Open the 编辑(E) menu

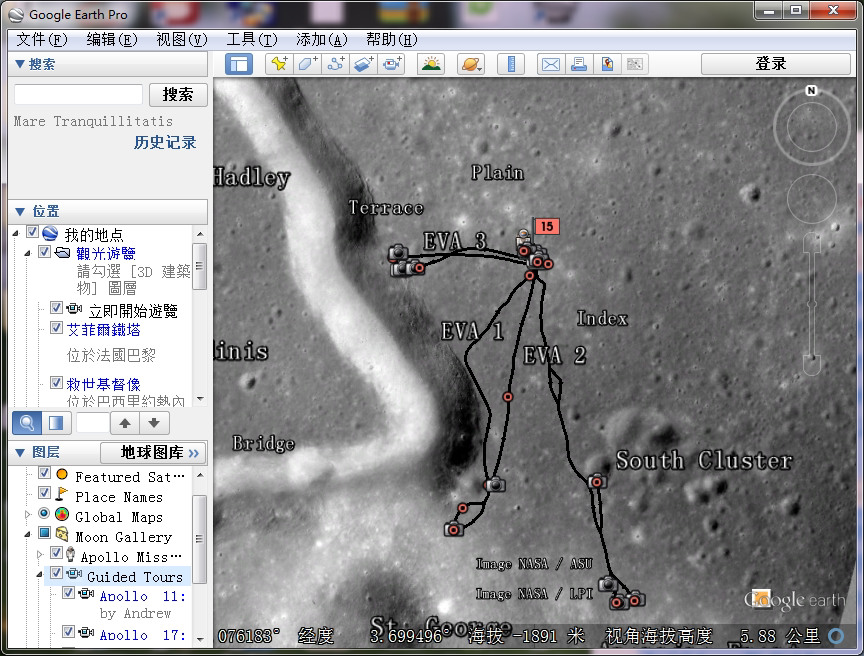tap(112, 40)
